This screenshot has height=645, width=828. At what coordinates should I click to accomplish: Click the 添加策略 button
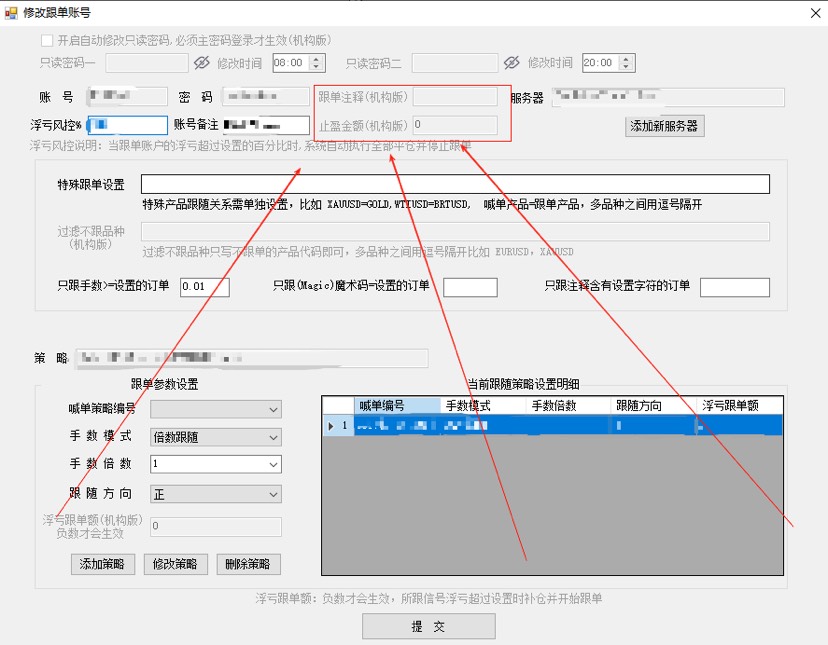click(103, 564)
